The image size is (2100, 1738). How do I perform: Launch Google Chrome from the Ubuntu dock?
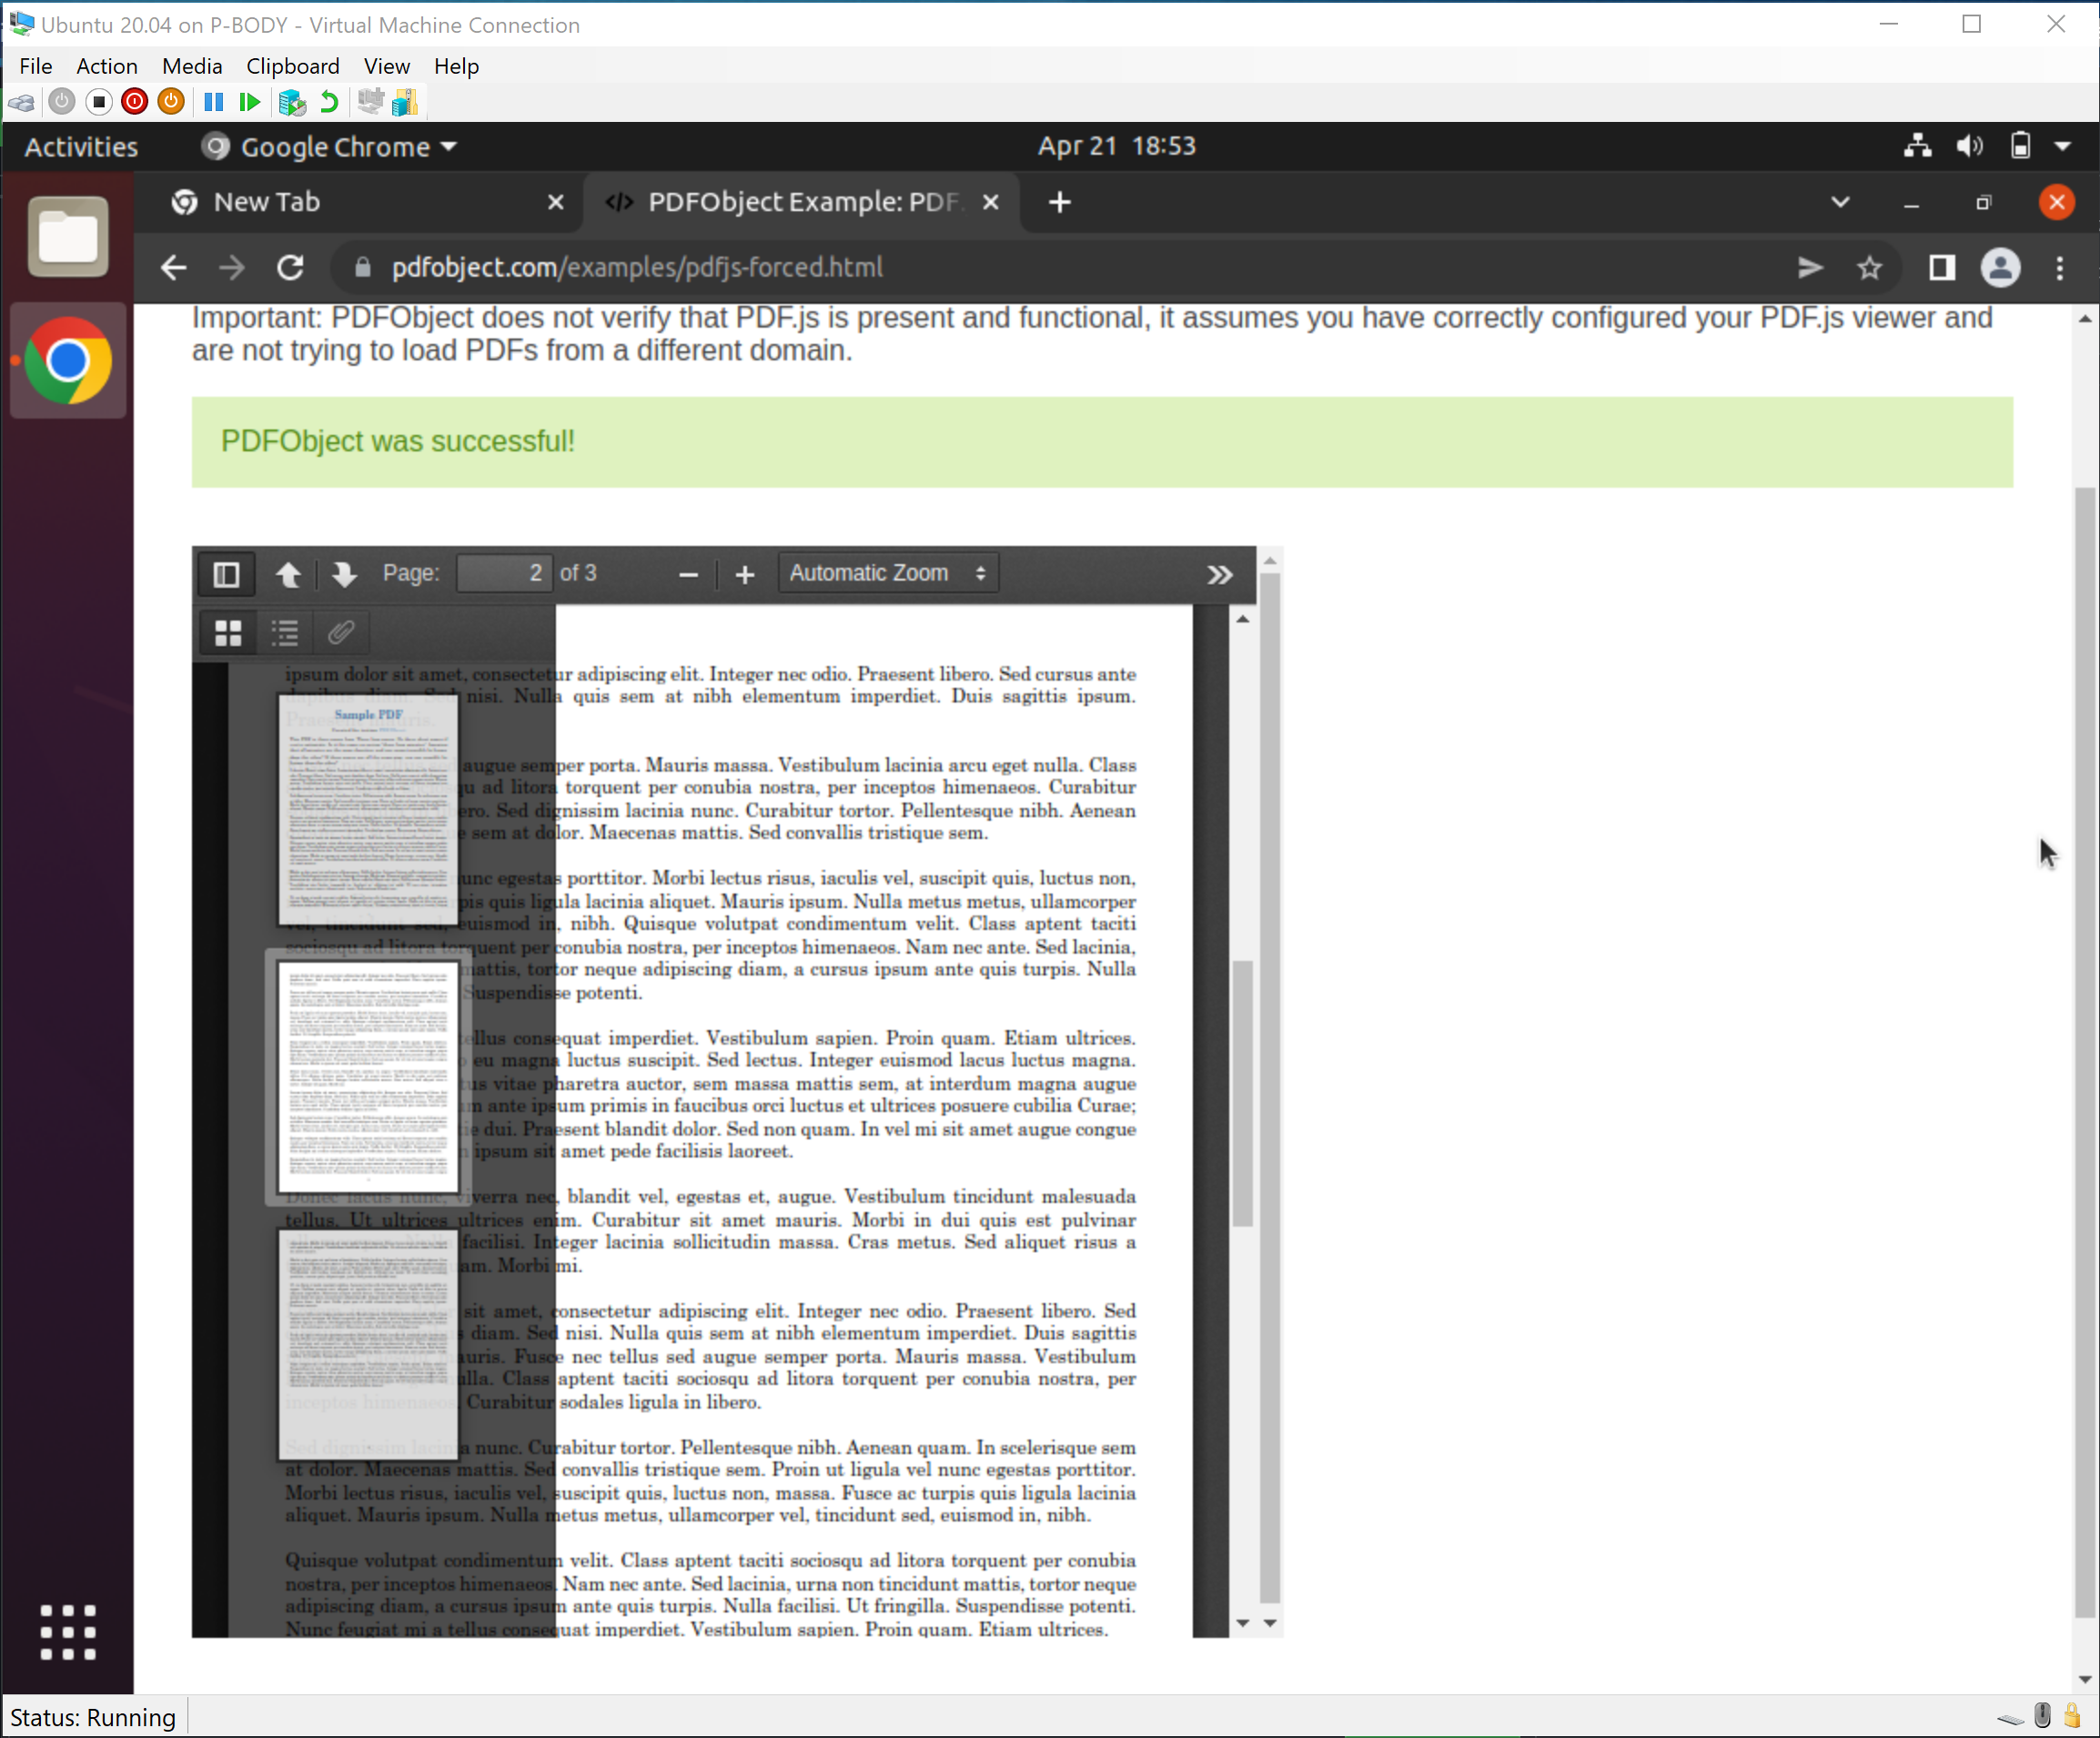(66, 361)
